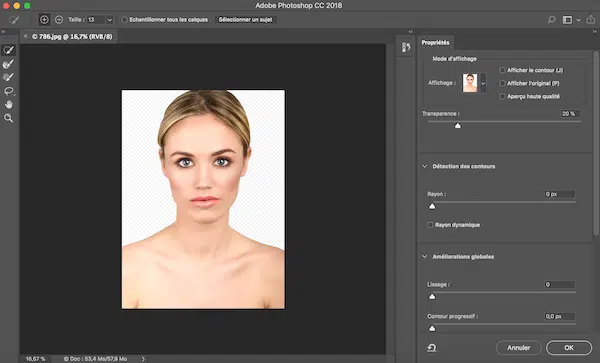Select the Zoom tool
Screen dimensions: 600x363
(x=8, y=118)
